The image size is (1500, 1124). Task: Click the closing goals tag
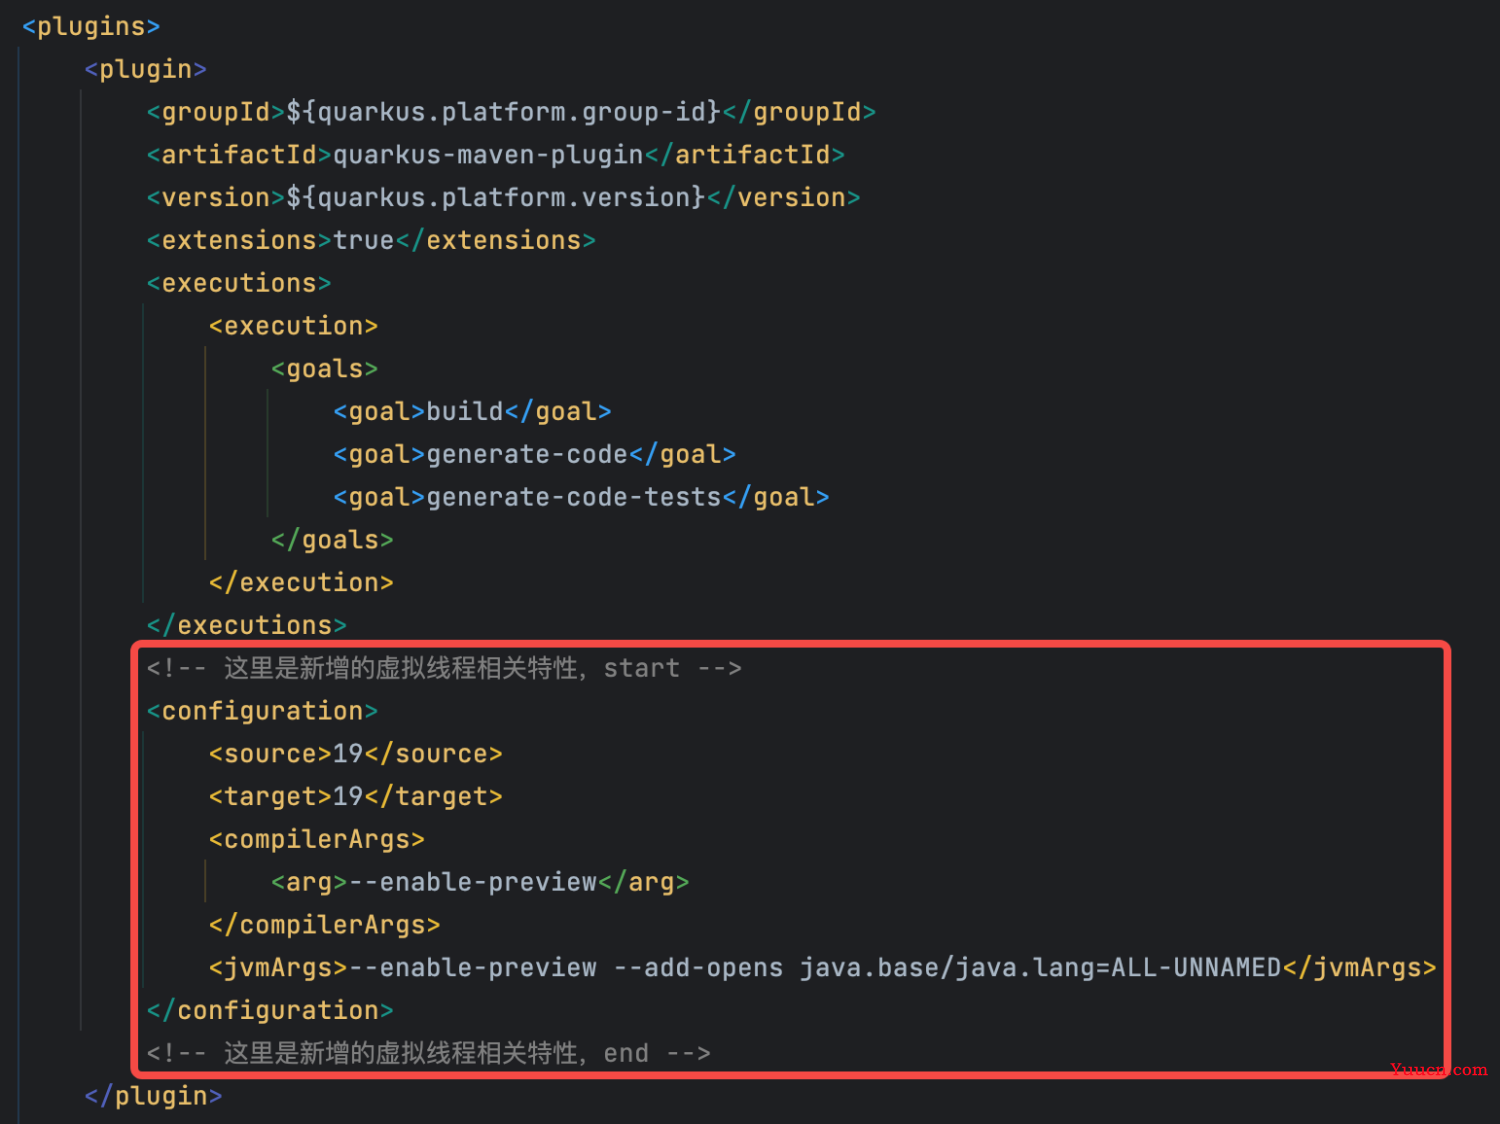(332, 541)
